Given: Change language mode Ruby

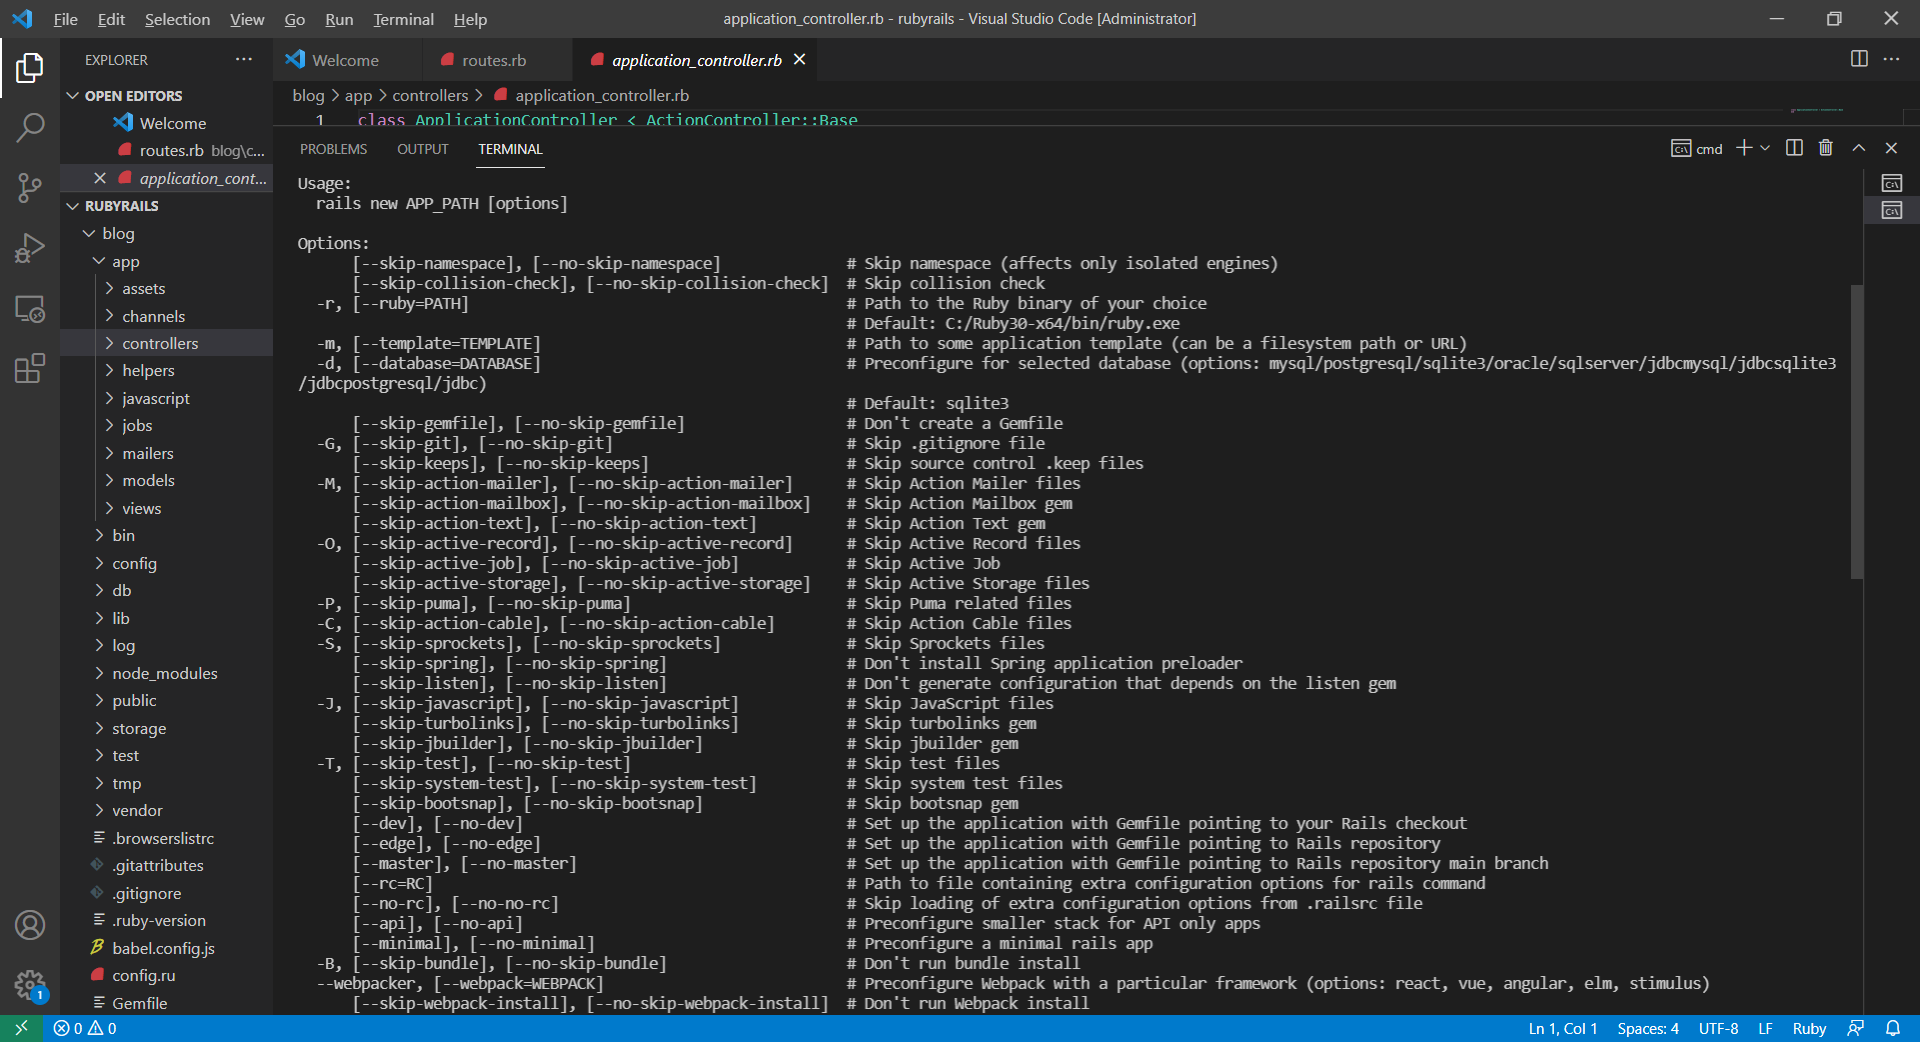Looking at the screenshot, I should (1809, 1028).
